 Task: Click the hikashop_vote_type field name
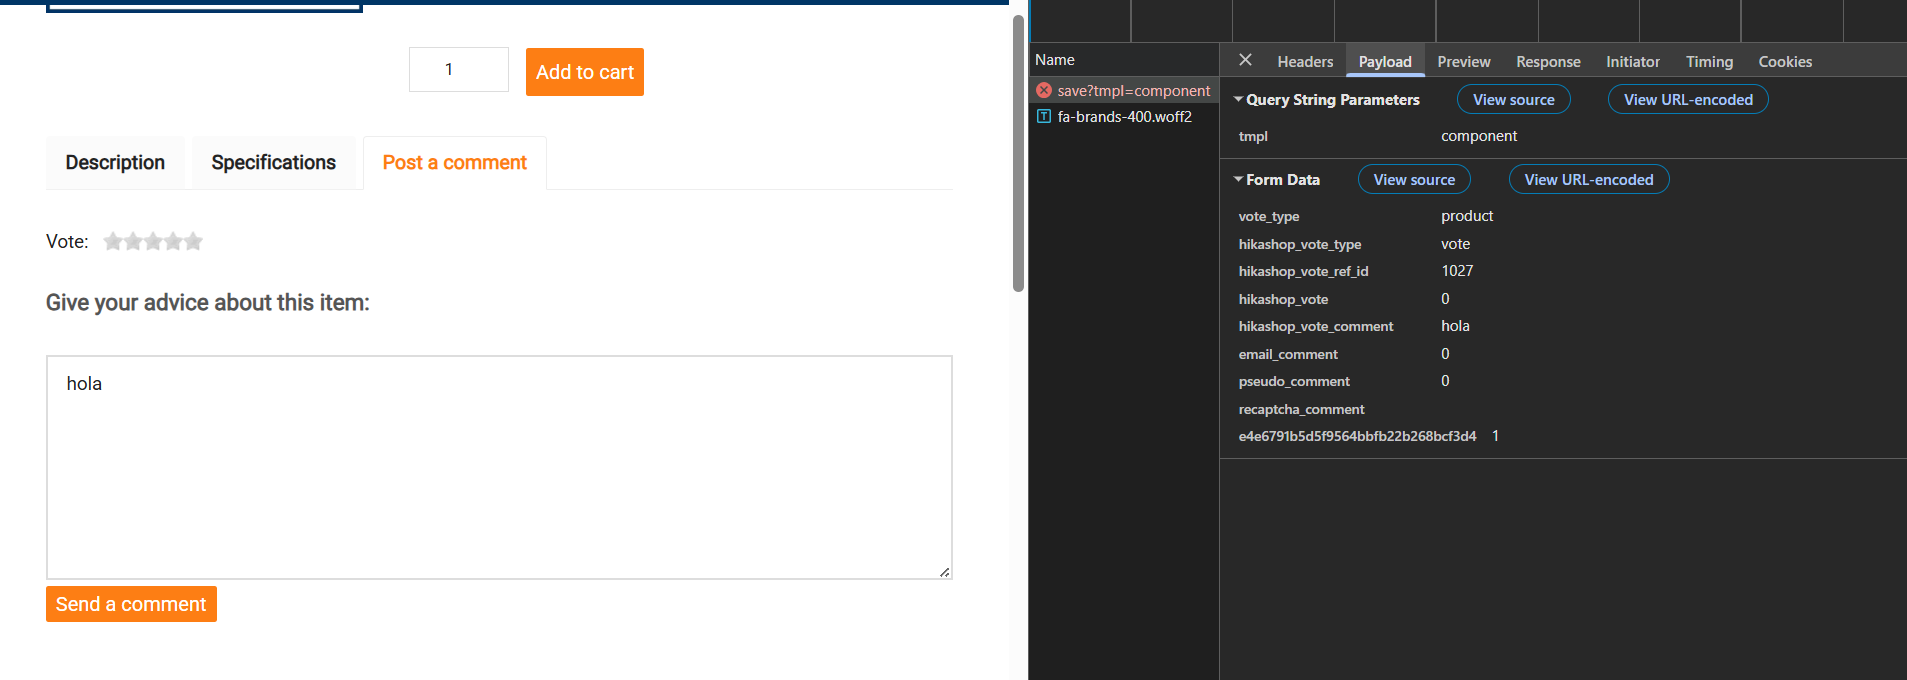pyautogui.click(x=1300, y=244)
